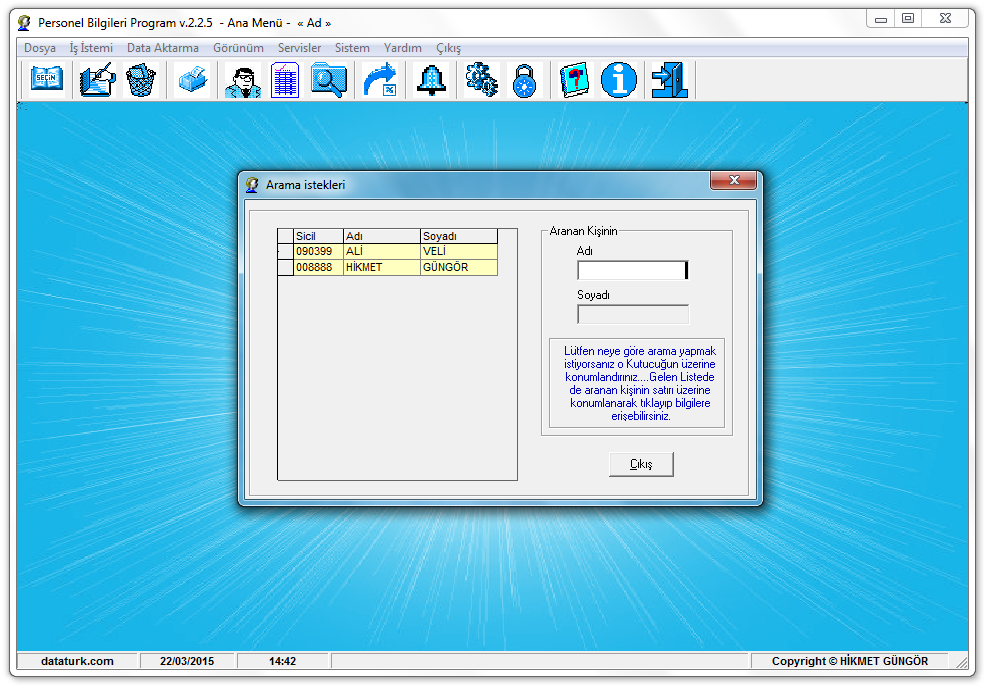Click the ALİ name cell
This screenshot has height=686, width=987.
tap(381, 251)
